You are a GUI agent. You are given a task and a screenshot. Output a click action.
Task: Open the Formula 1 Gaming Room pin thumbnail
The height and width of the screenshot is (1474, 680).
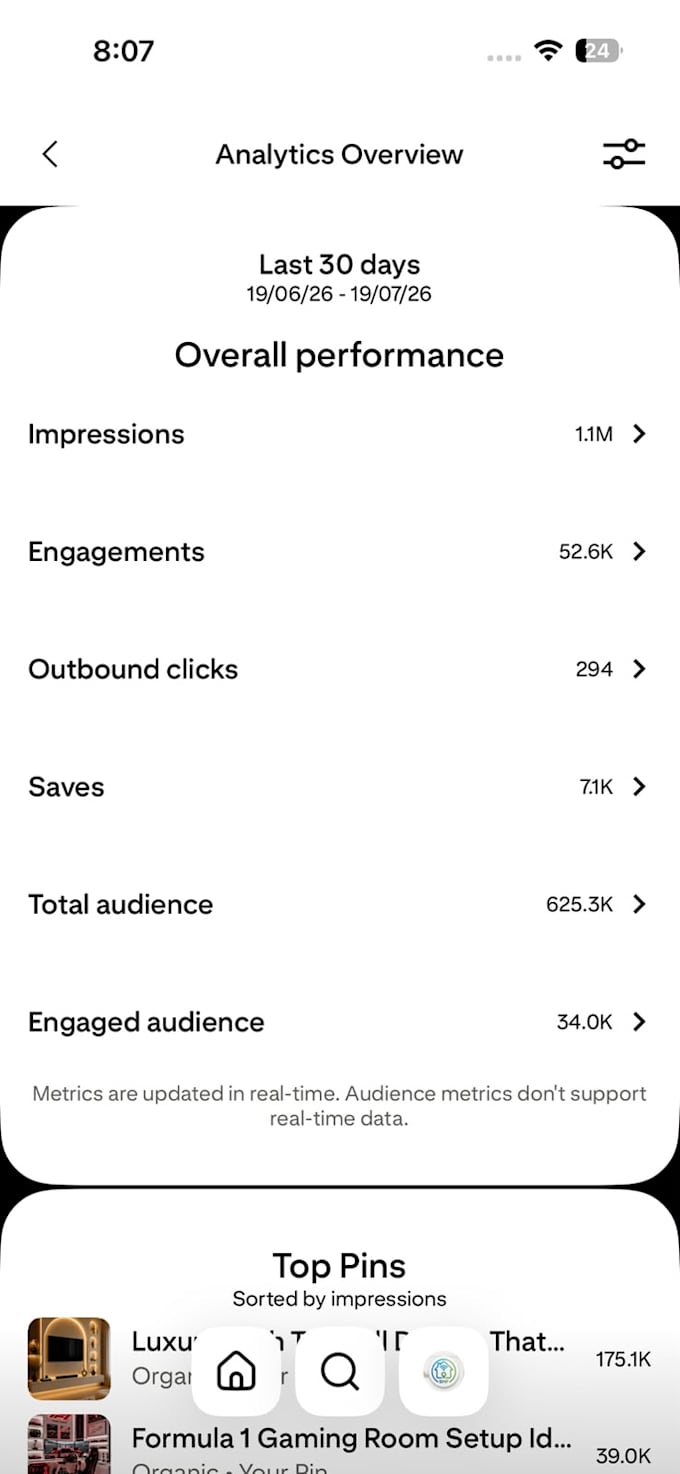(x=69, y=1444)
